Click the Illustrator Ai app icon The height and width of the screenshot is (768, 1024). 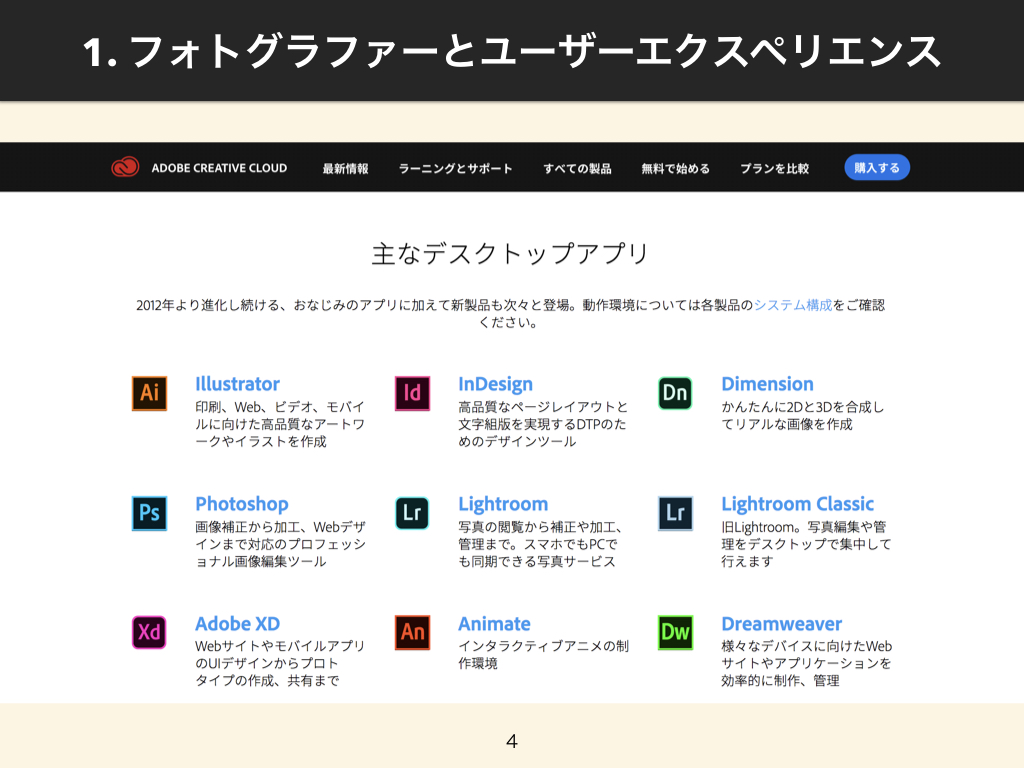150,393
